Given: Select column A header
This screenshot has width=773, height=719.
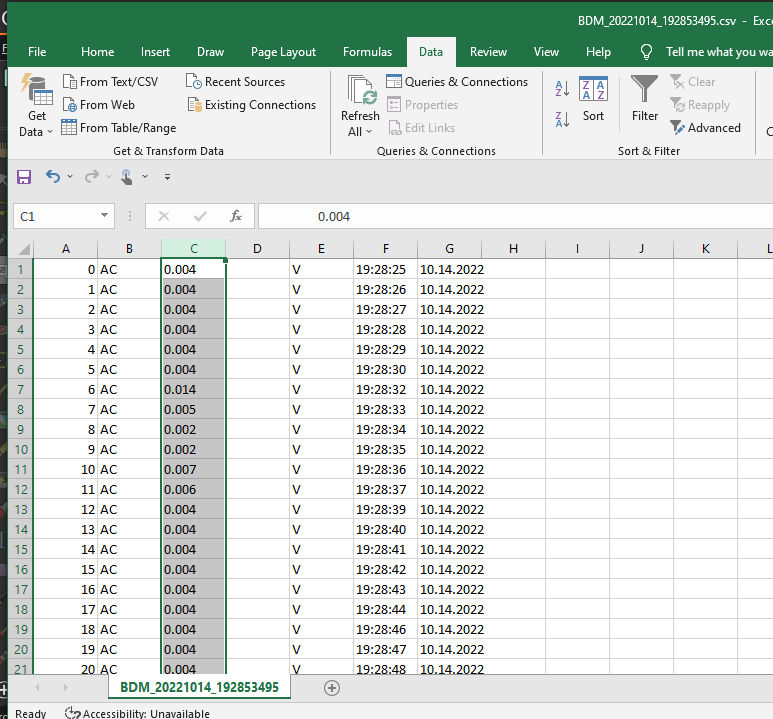Looking at the screenshot, I should point(66,249).
